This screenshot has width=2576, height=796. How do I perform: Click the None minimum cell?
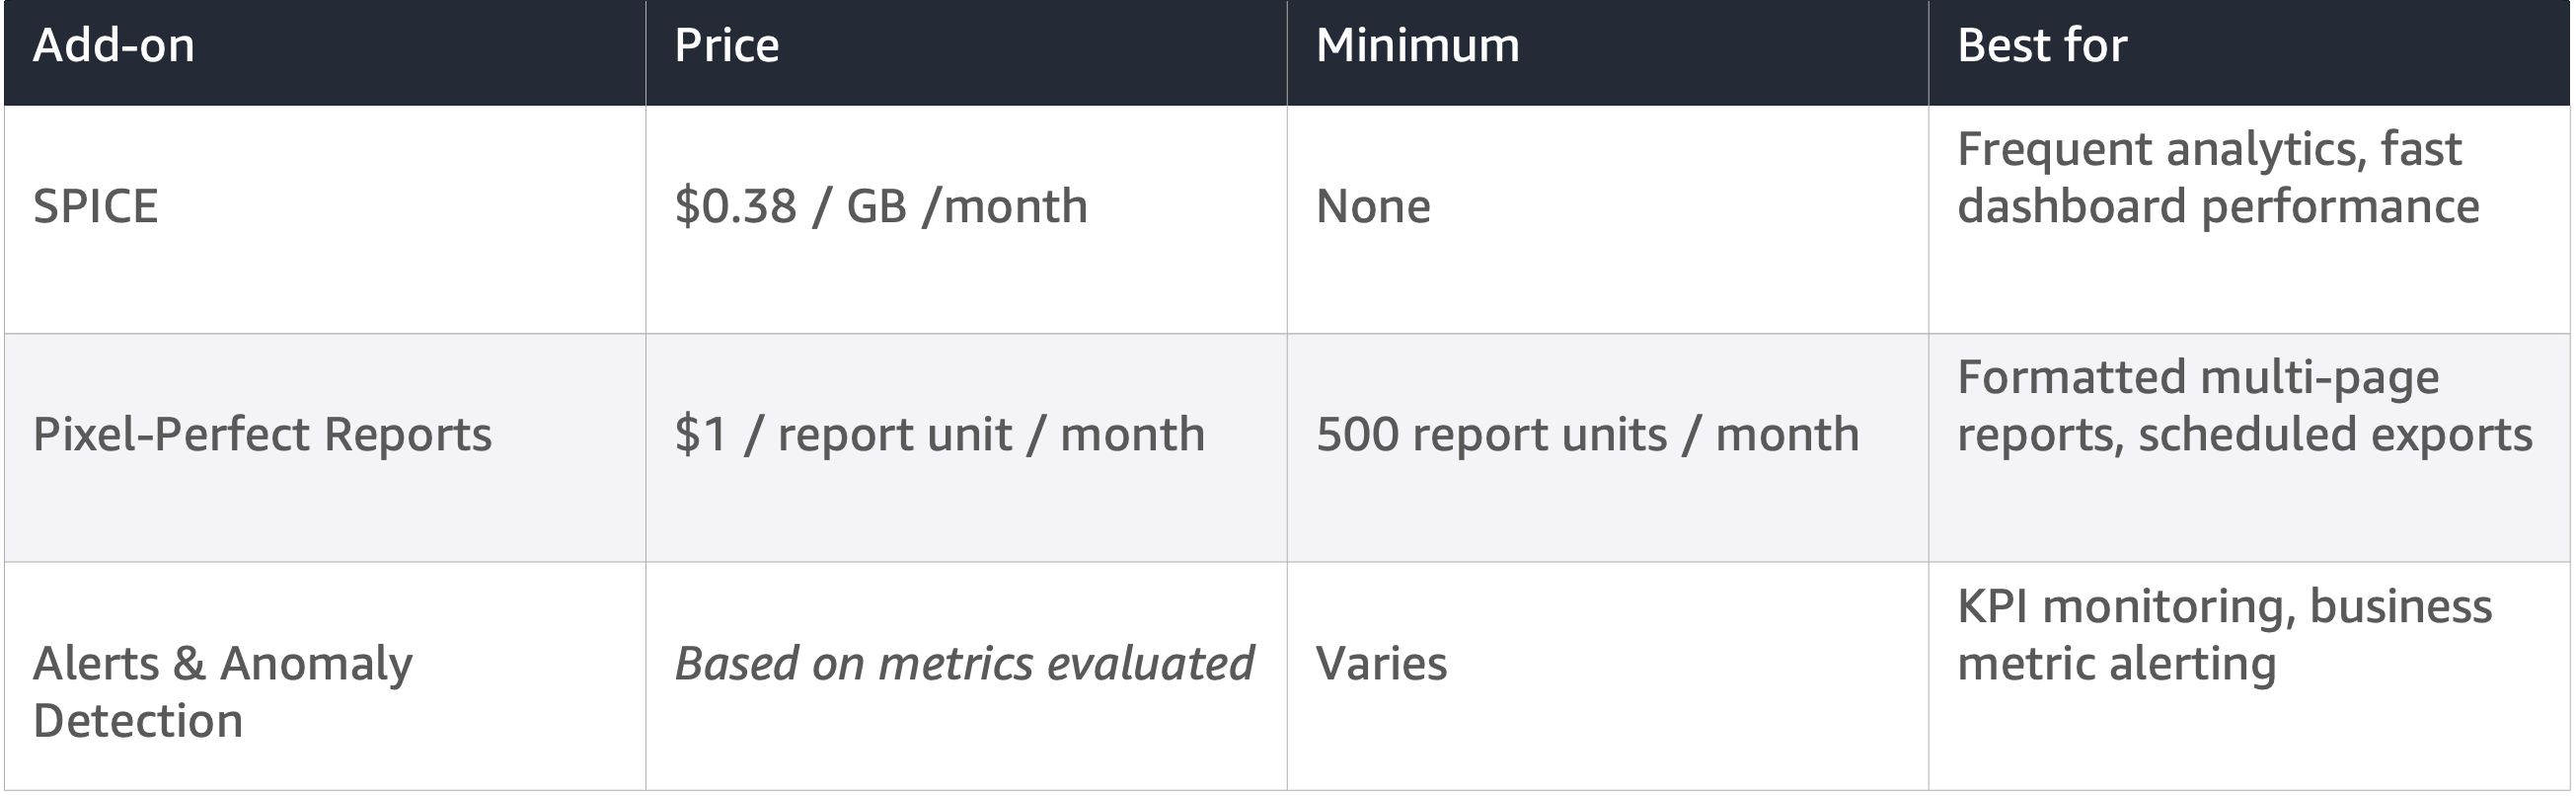(1373, 207)
